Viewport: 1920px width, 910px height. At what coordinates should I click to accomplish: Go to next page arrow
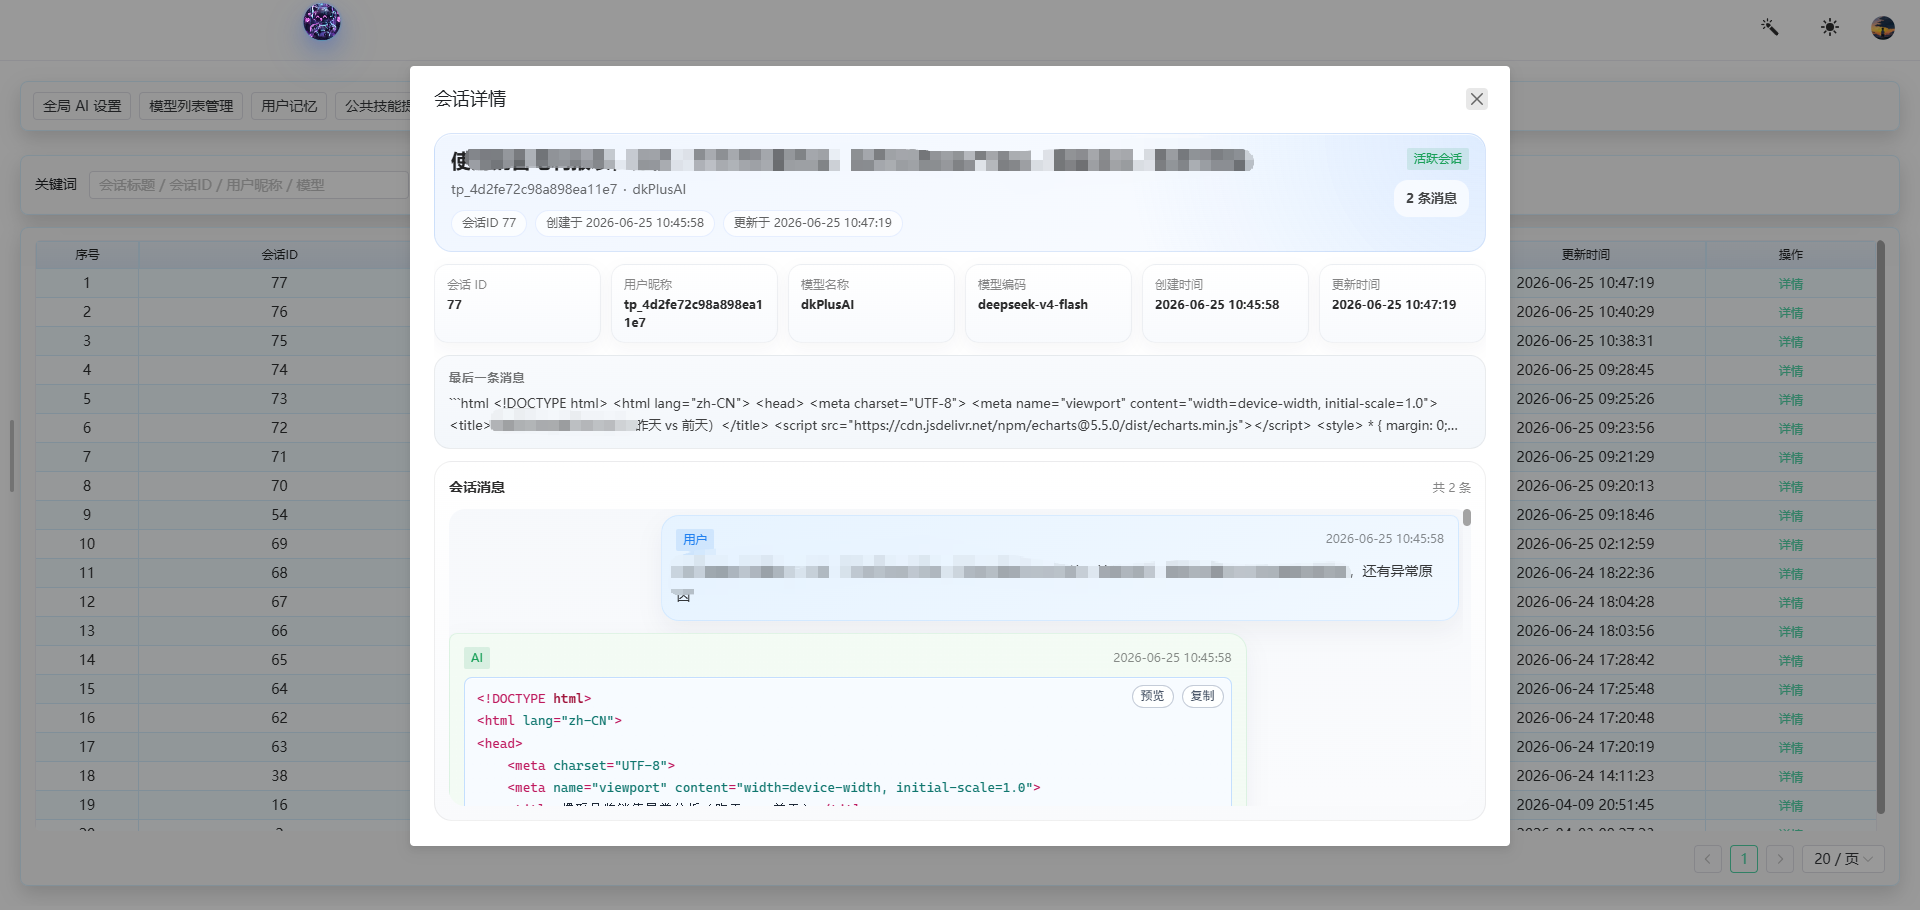(x=1780, y=859)
